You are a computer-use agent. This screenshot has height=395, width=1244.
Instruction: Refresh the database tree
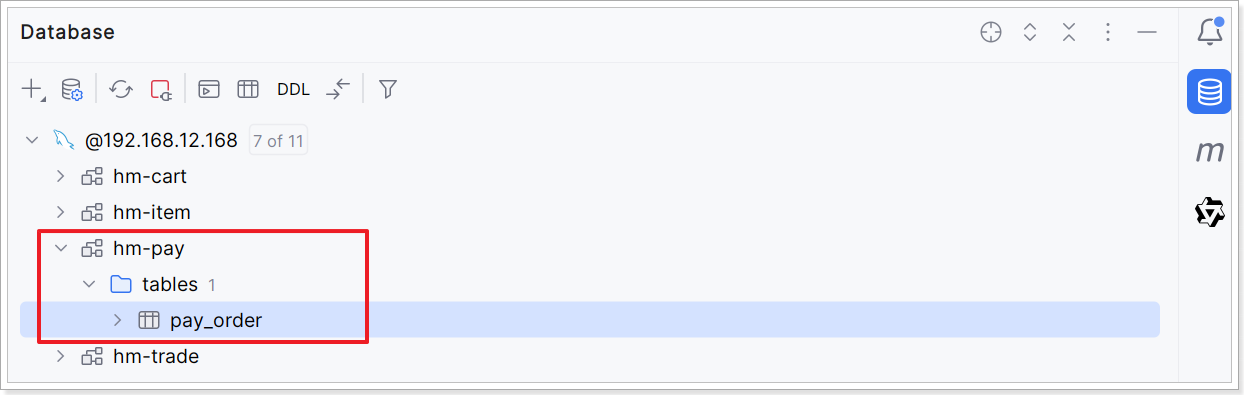click(121, 89)
